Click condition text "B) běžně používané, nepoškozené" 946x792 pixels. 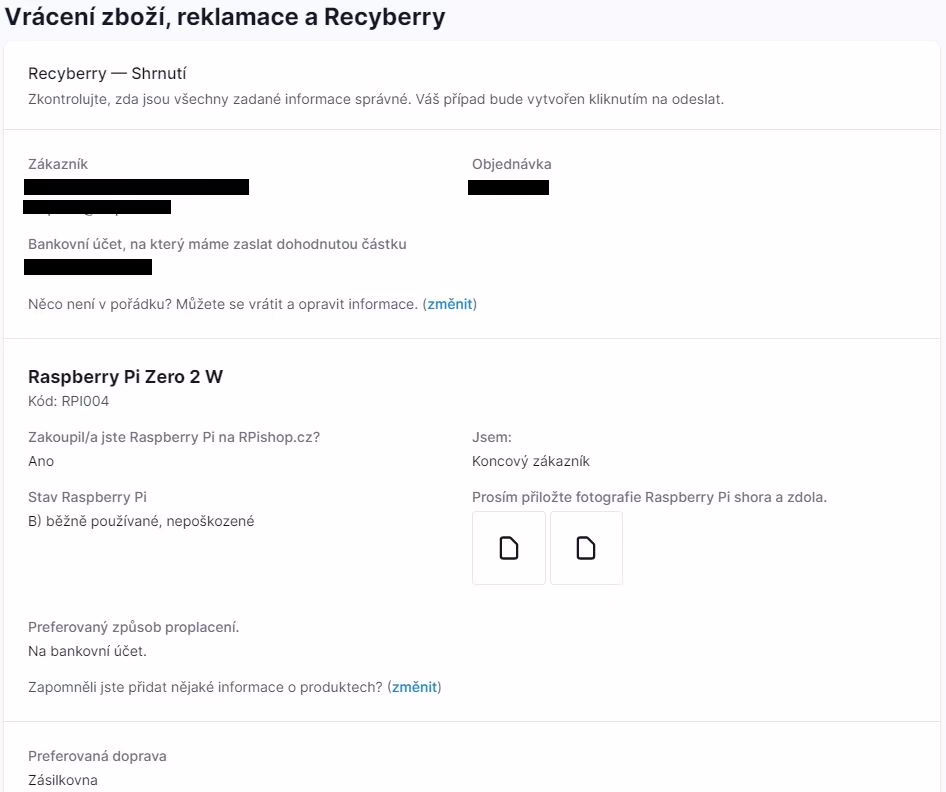pyautogui.click(x=141, y=521)
